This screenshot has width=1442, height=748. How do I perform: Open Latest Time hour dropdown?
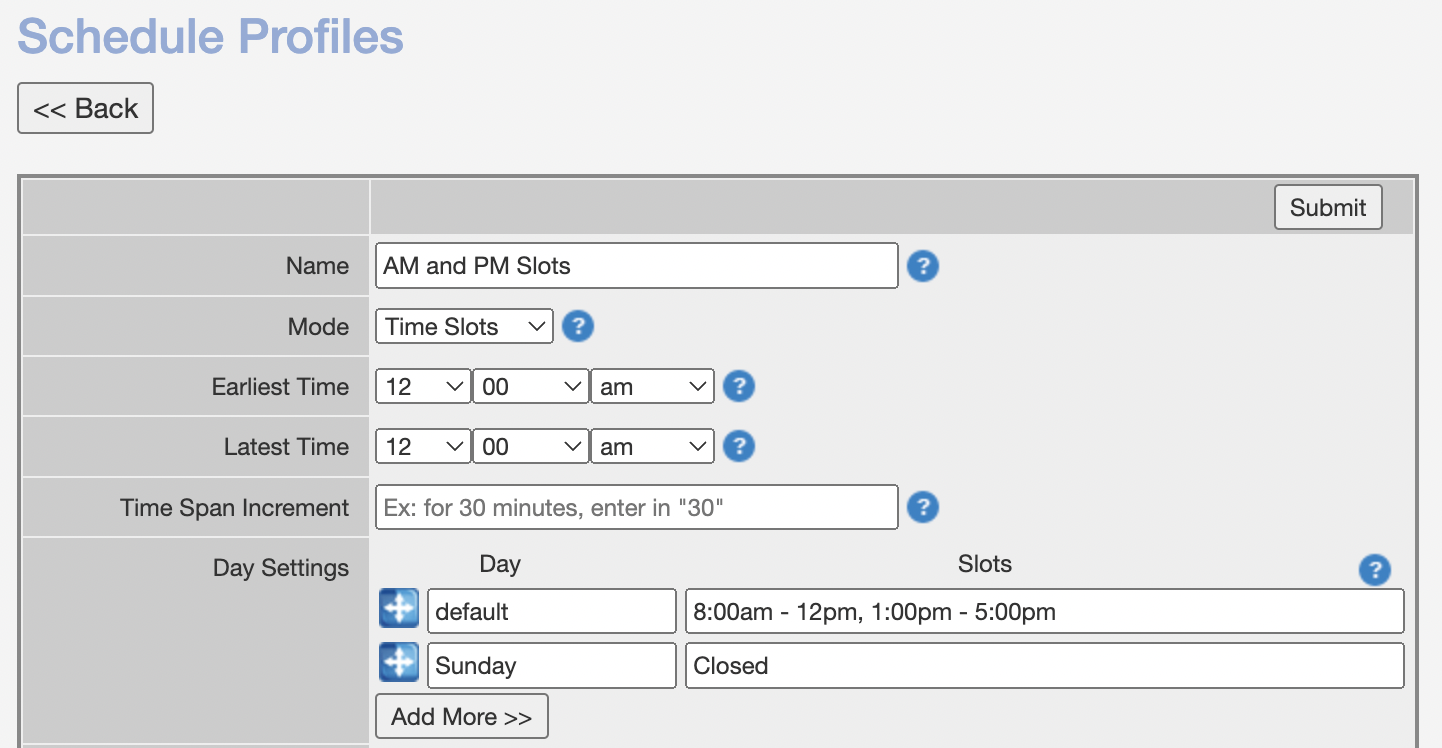click(x=423, y=447)
